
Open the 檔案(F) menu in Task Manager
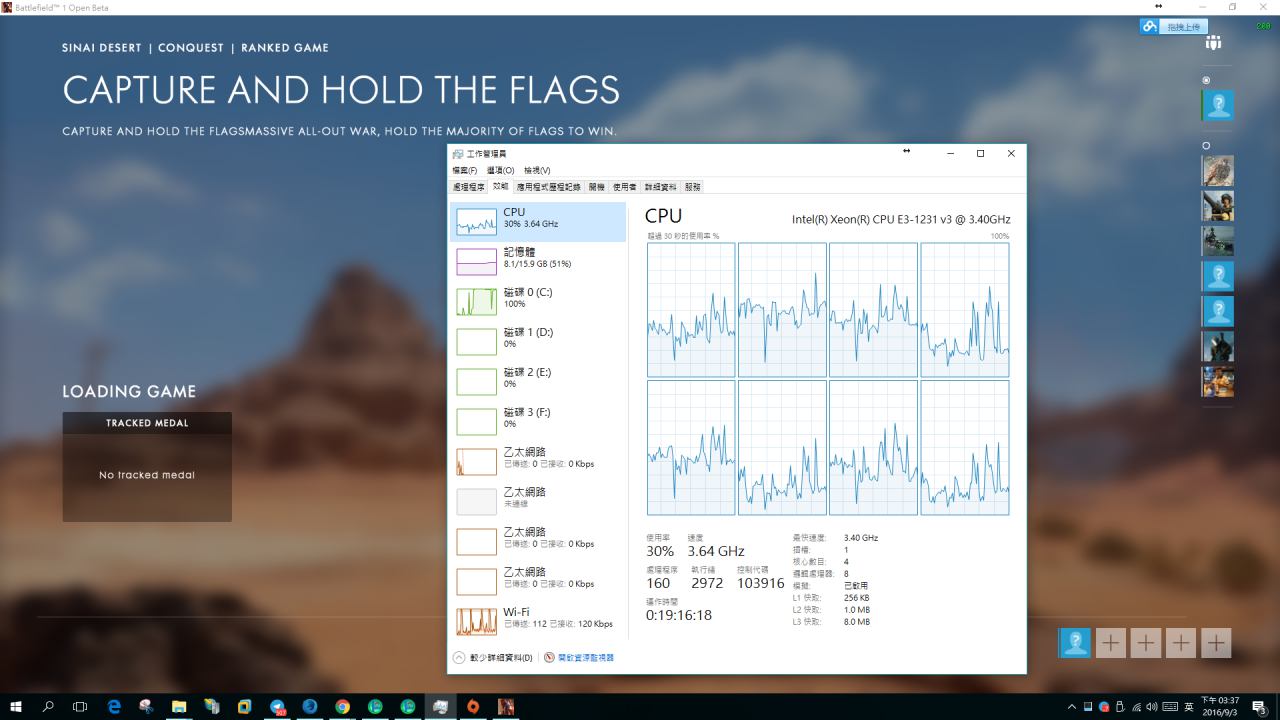tap(465, 170)
